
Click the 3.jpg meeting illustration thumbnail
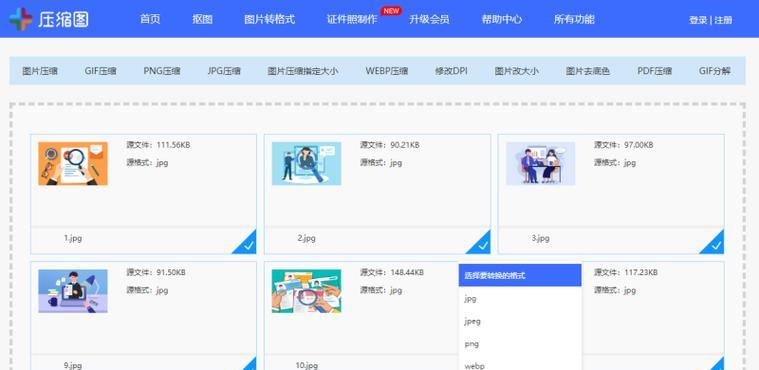pyautogui.click(x=541, y=164)
